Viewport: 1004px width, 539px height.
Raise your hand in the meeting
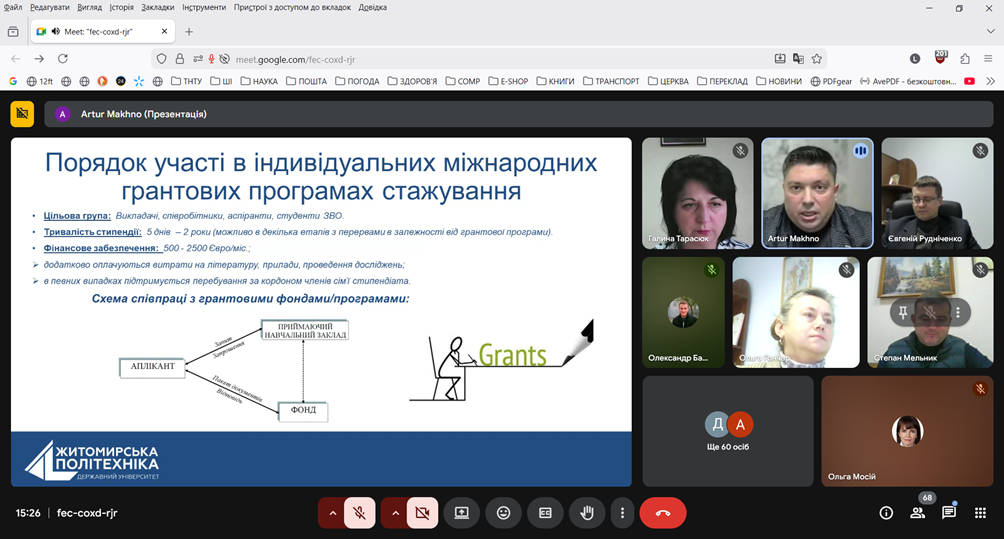(x=587, y=513)
